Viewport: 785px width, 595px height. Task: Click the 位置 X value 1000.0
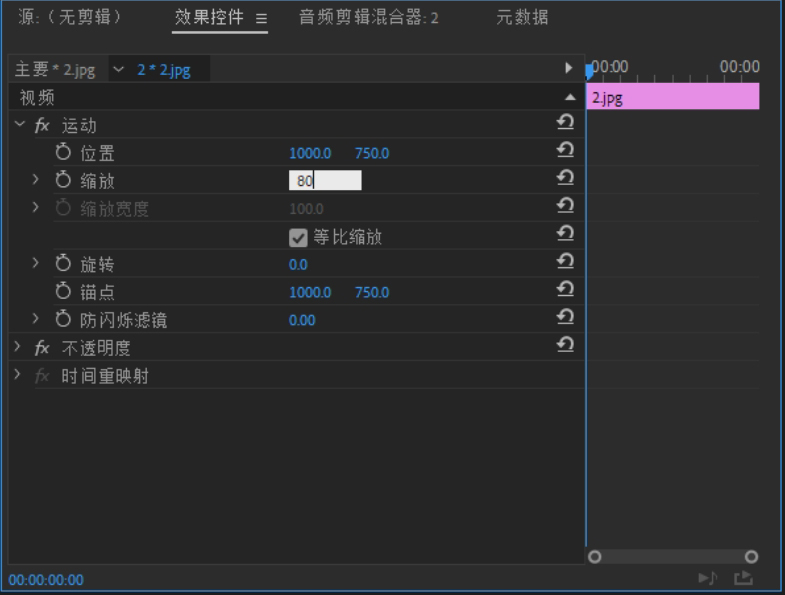pos(310,153)
